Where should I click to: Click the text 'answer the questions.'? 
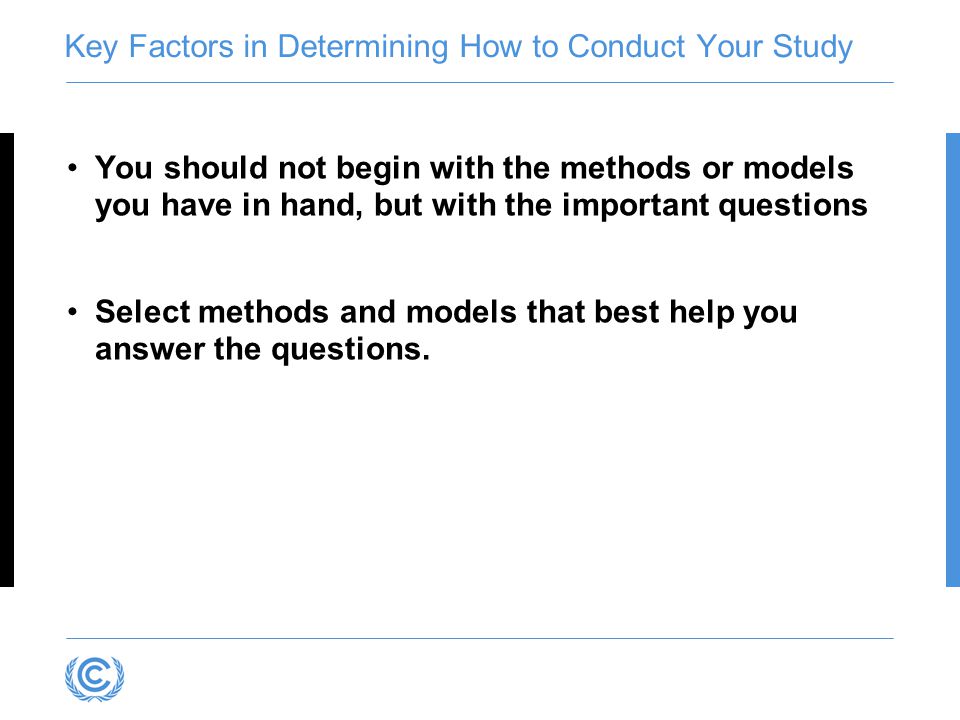click(x=263, y=350)
